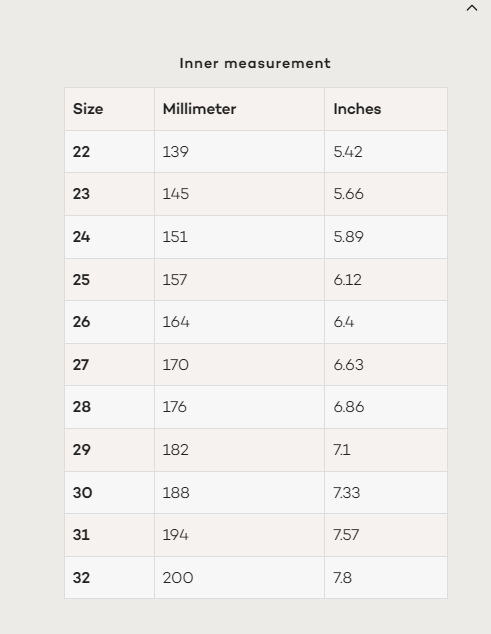Click the 6.63 inches value

348,365
